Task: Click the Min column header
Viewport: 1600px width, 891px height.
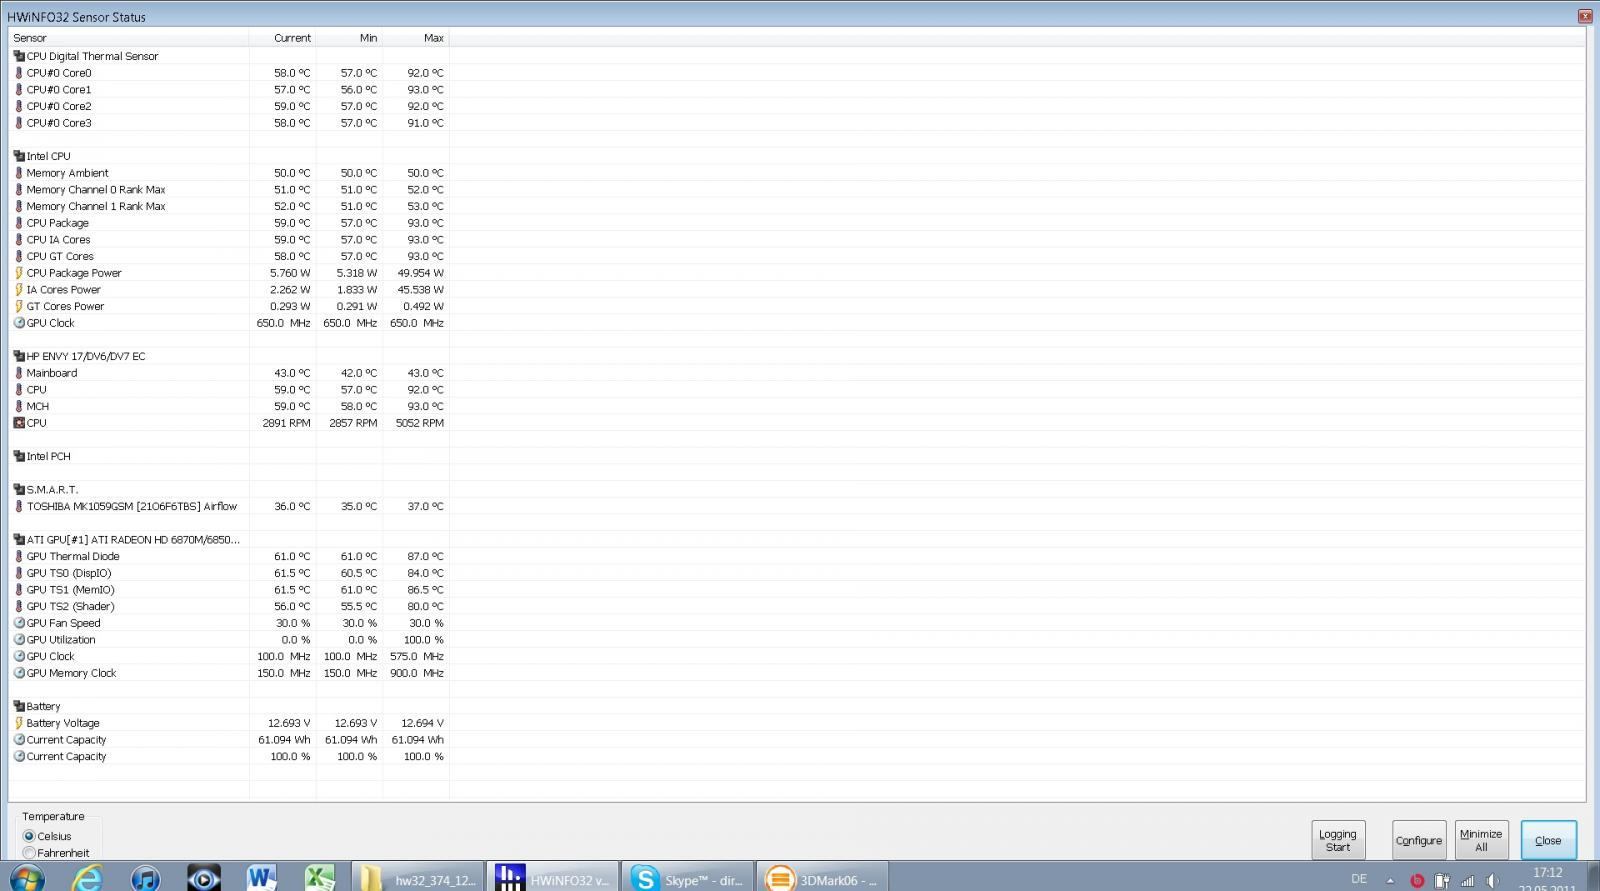Action: pos(349,38)
